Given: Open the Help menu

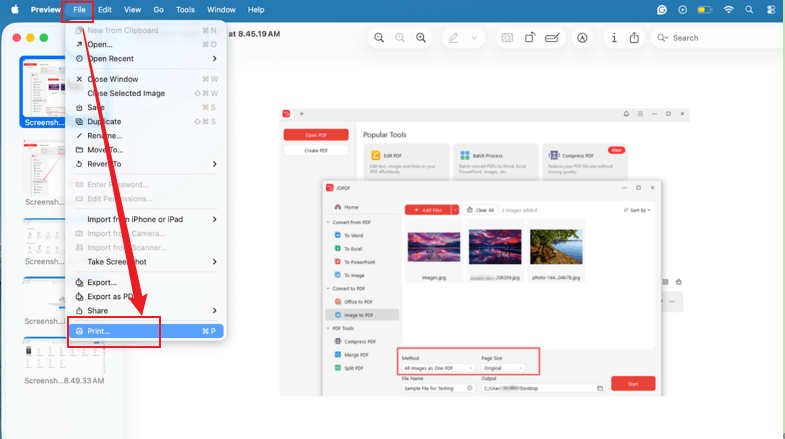Looking at the screenshot, I should [256, 10].
